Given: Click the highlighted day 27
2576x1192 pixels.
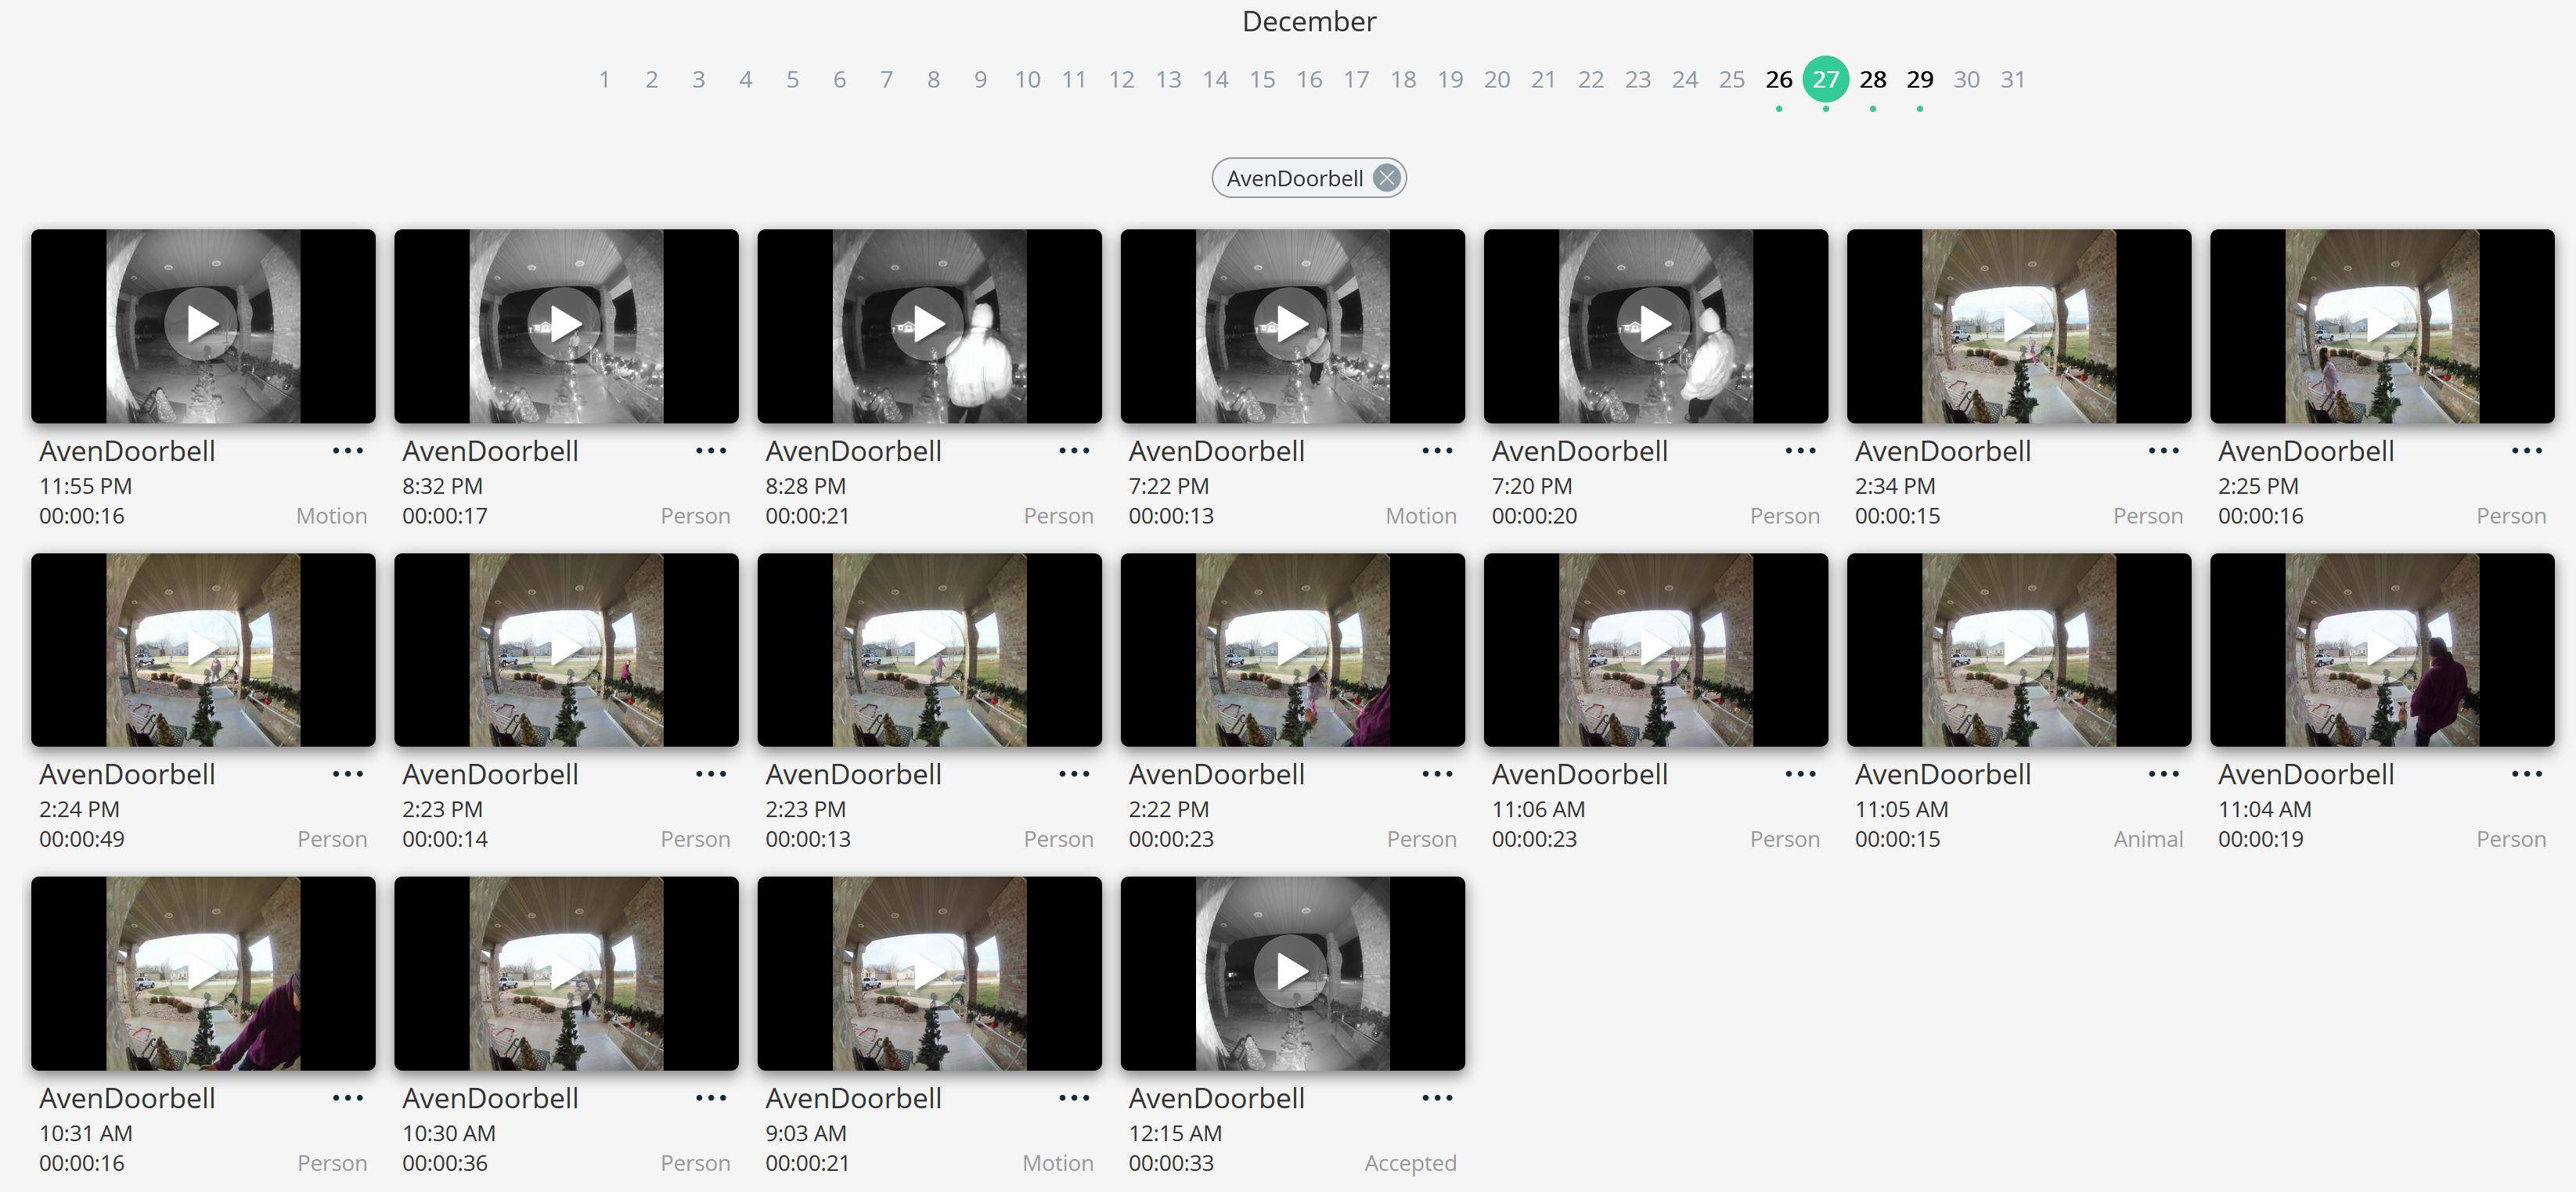Looking at the screenshot, I should 1825,79.
